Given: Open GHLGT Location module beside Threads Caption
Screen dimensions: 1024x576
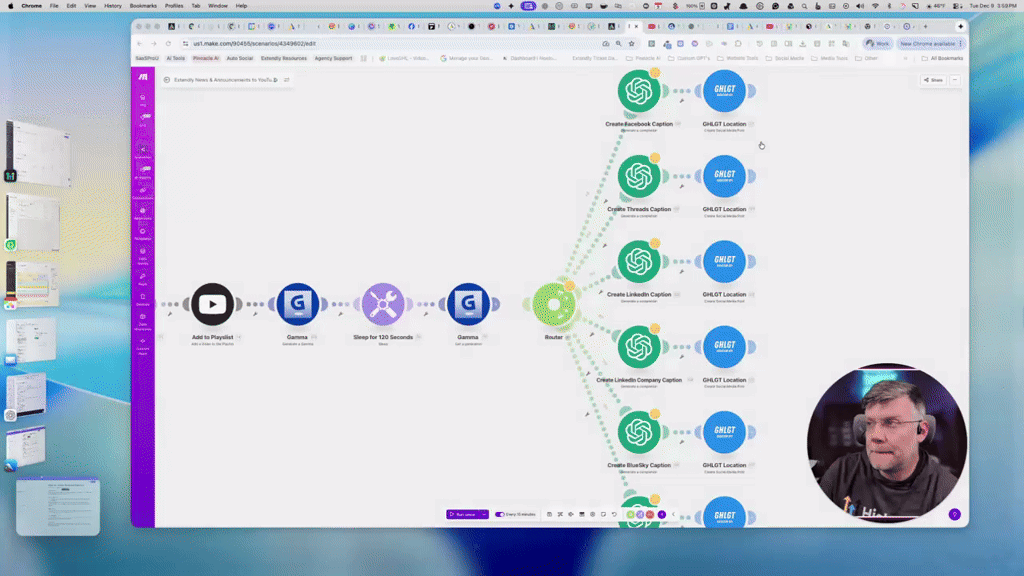Looking at the screenshot, I should tap(724, 177).
